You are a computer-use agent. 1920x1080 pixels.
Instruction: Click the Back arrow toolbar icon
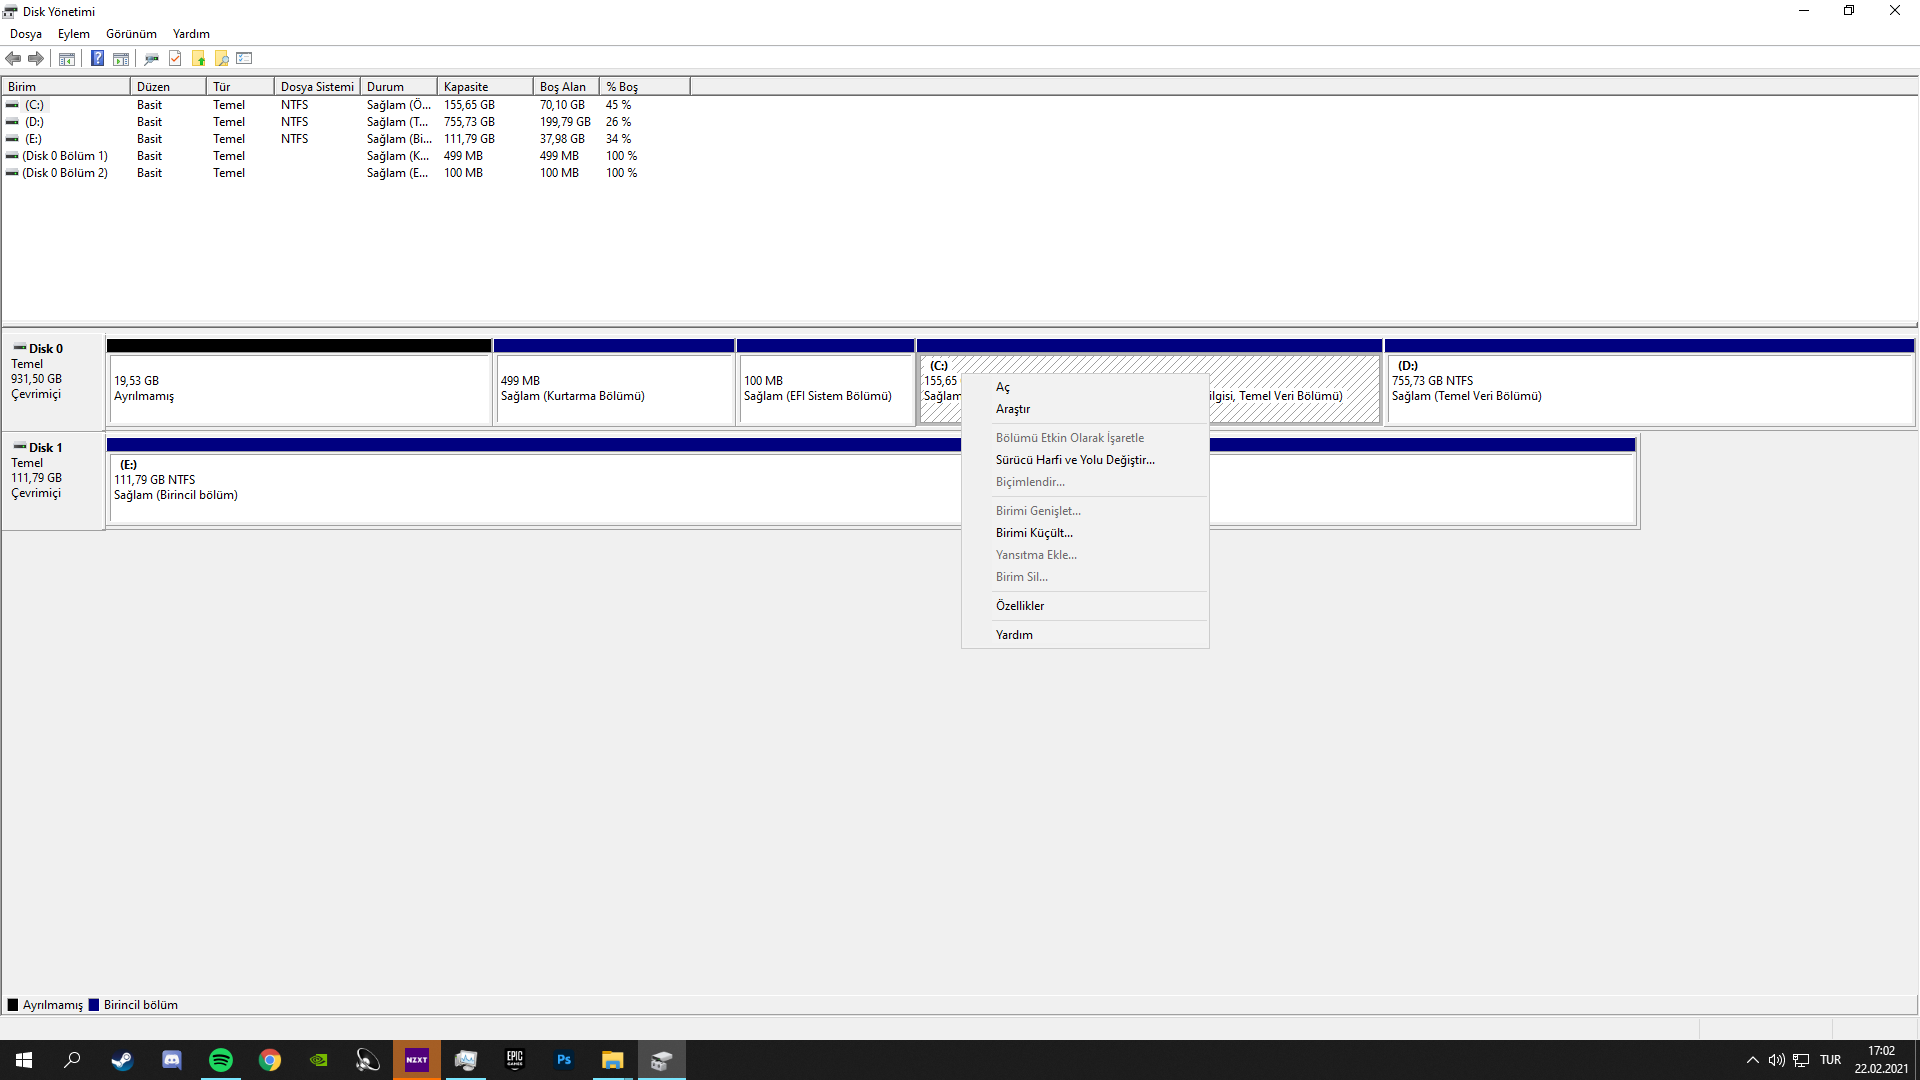(13, 58)
